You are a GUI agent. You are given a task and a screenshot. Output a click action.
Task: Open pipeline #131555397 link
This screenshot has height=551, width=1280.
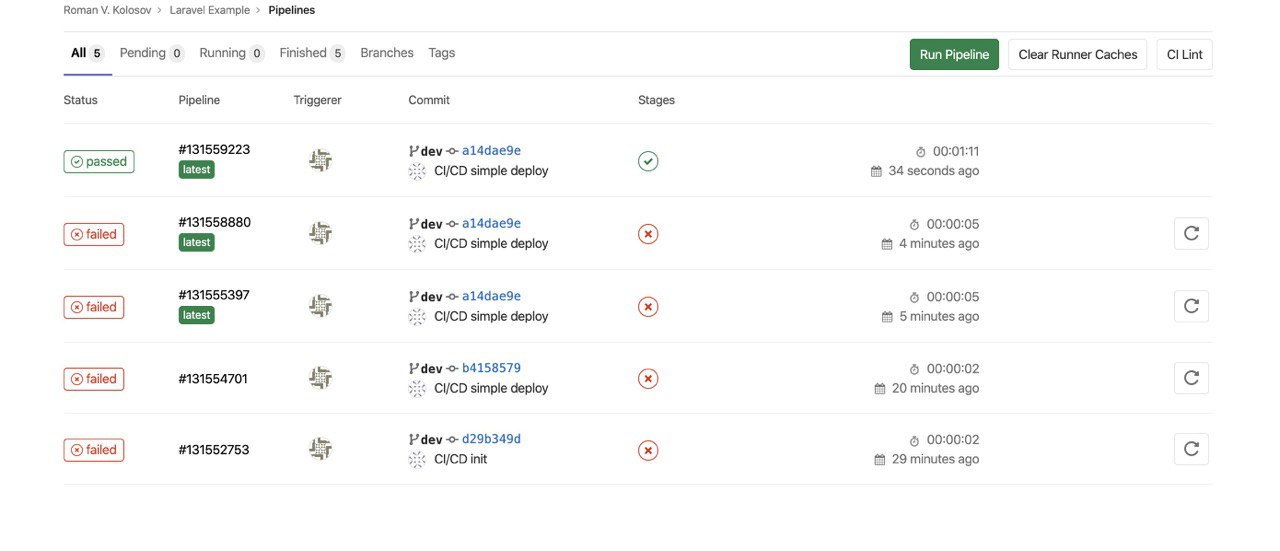pyautogui.click(x=214, y=295)
